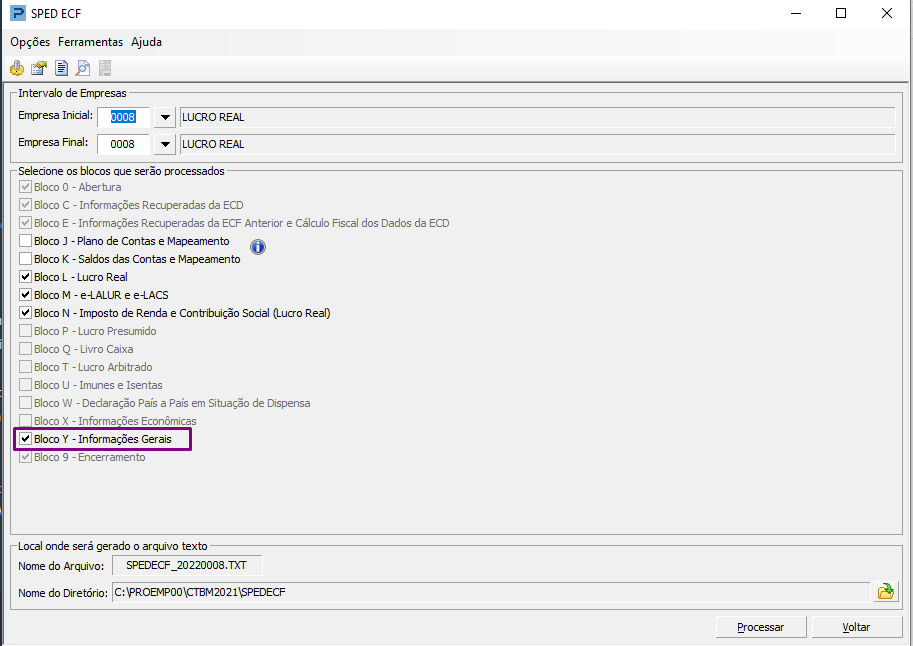Click the Empresa Final name field LUCRO REAL
The width and height of the screenshot is (913, 646).
coord(537,144)
